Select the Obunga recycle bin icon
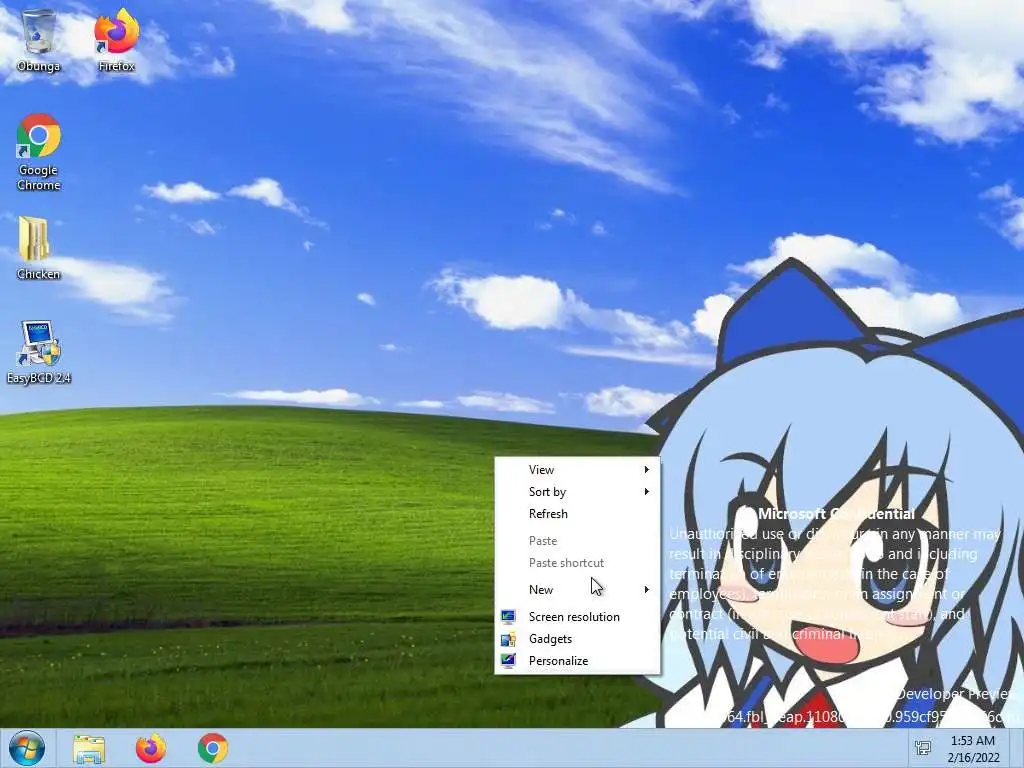The width and height of the screenshot is (1024, 768). click(x=38, y=39)
